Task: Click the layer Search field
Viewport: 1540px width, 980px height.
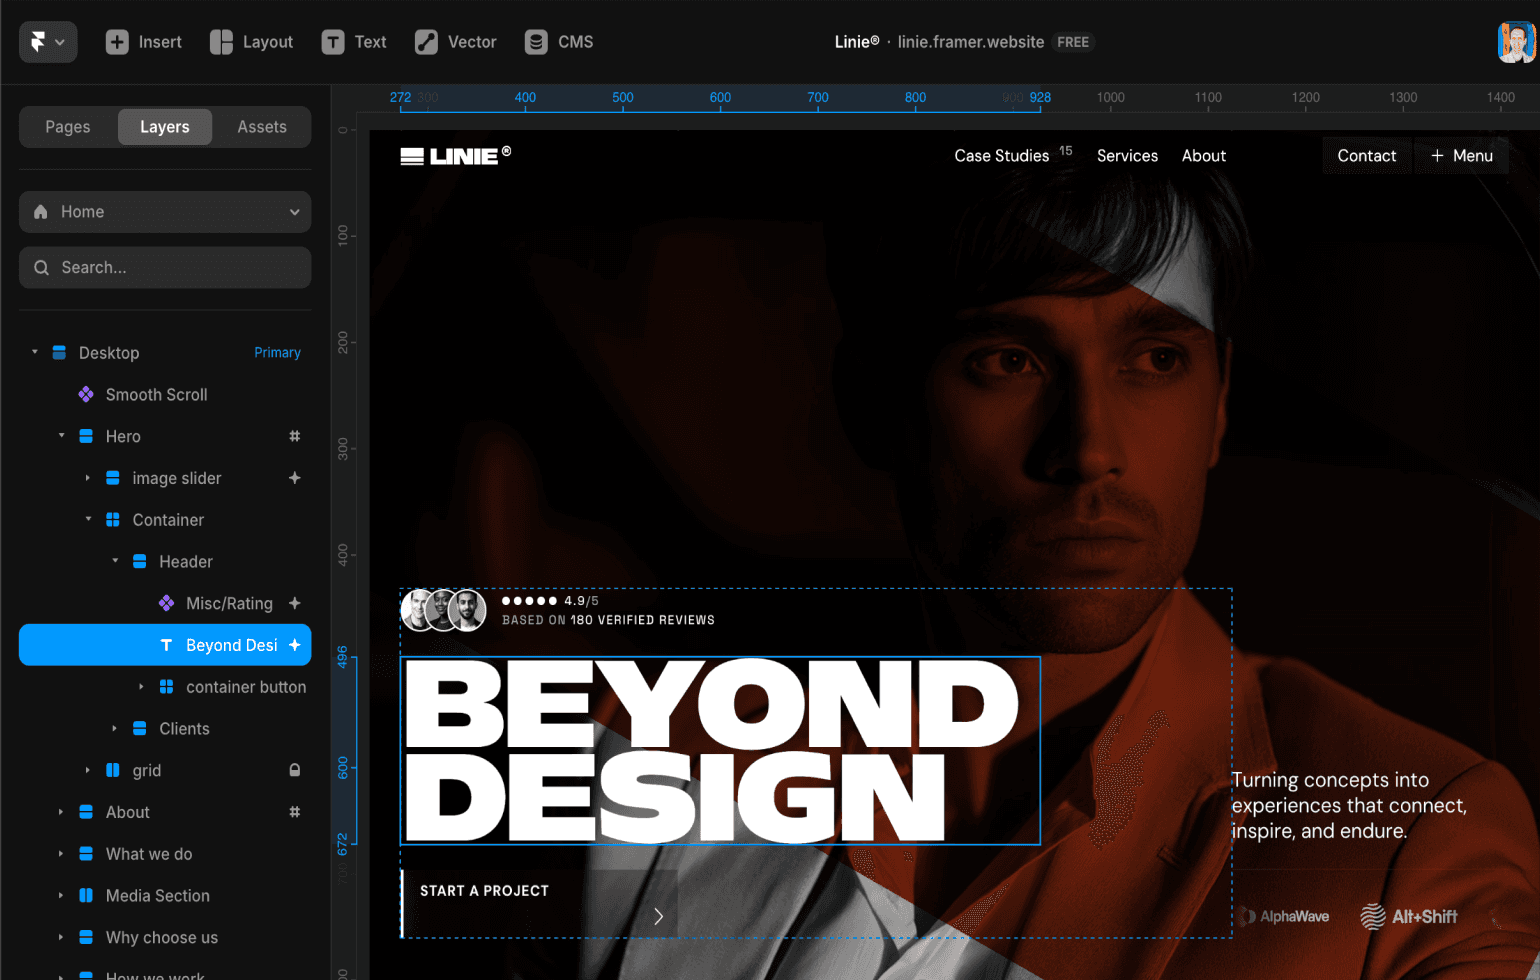Action: click(165, 268)
